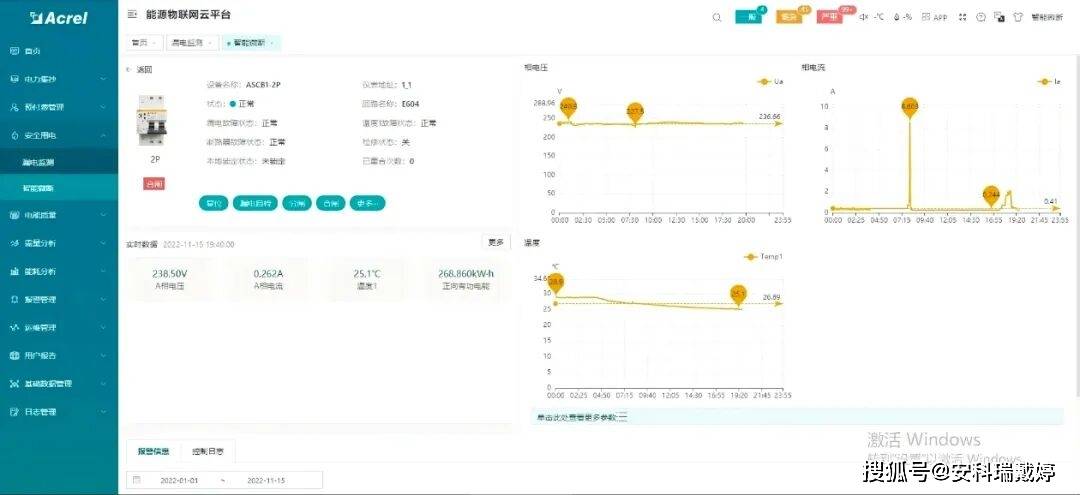Click the 电能质量 sidebar icon
The image size is (1080, 495).
[x=14, y=215]
